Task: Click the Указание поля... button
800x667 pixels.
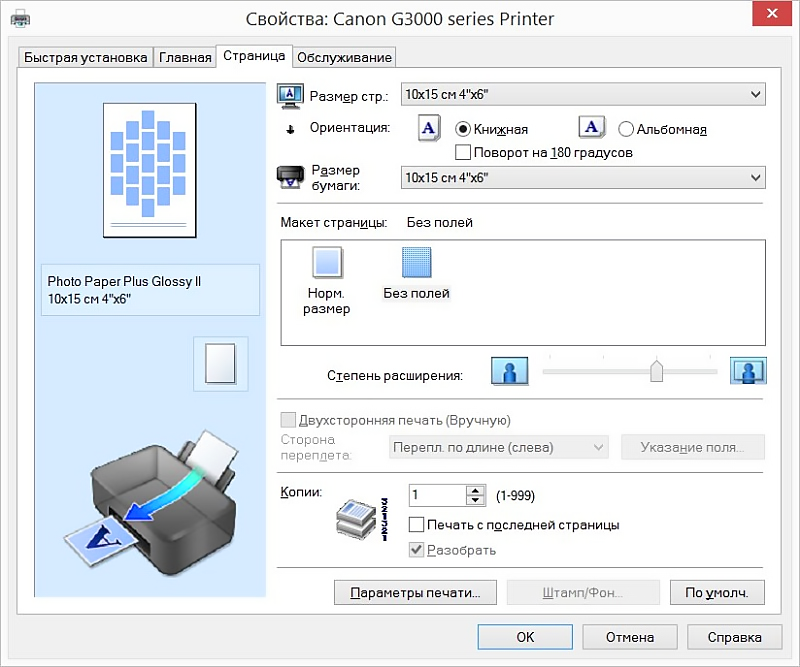Action: (693, 447)
